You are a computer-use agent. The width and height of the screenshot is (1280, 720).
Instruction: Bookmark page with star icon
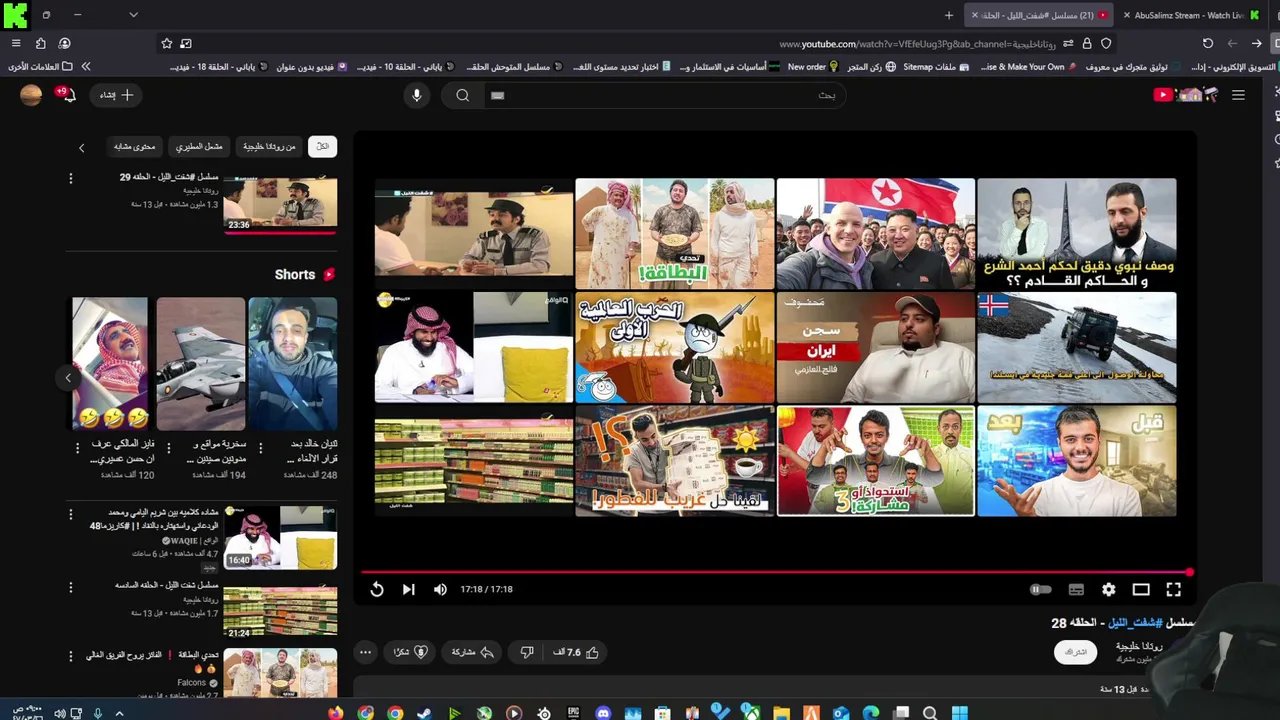(166, 44)
